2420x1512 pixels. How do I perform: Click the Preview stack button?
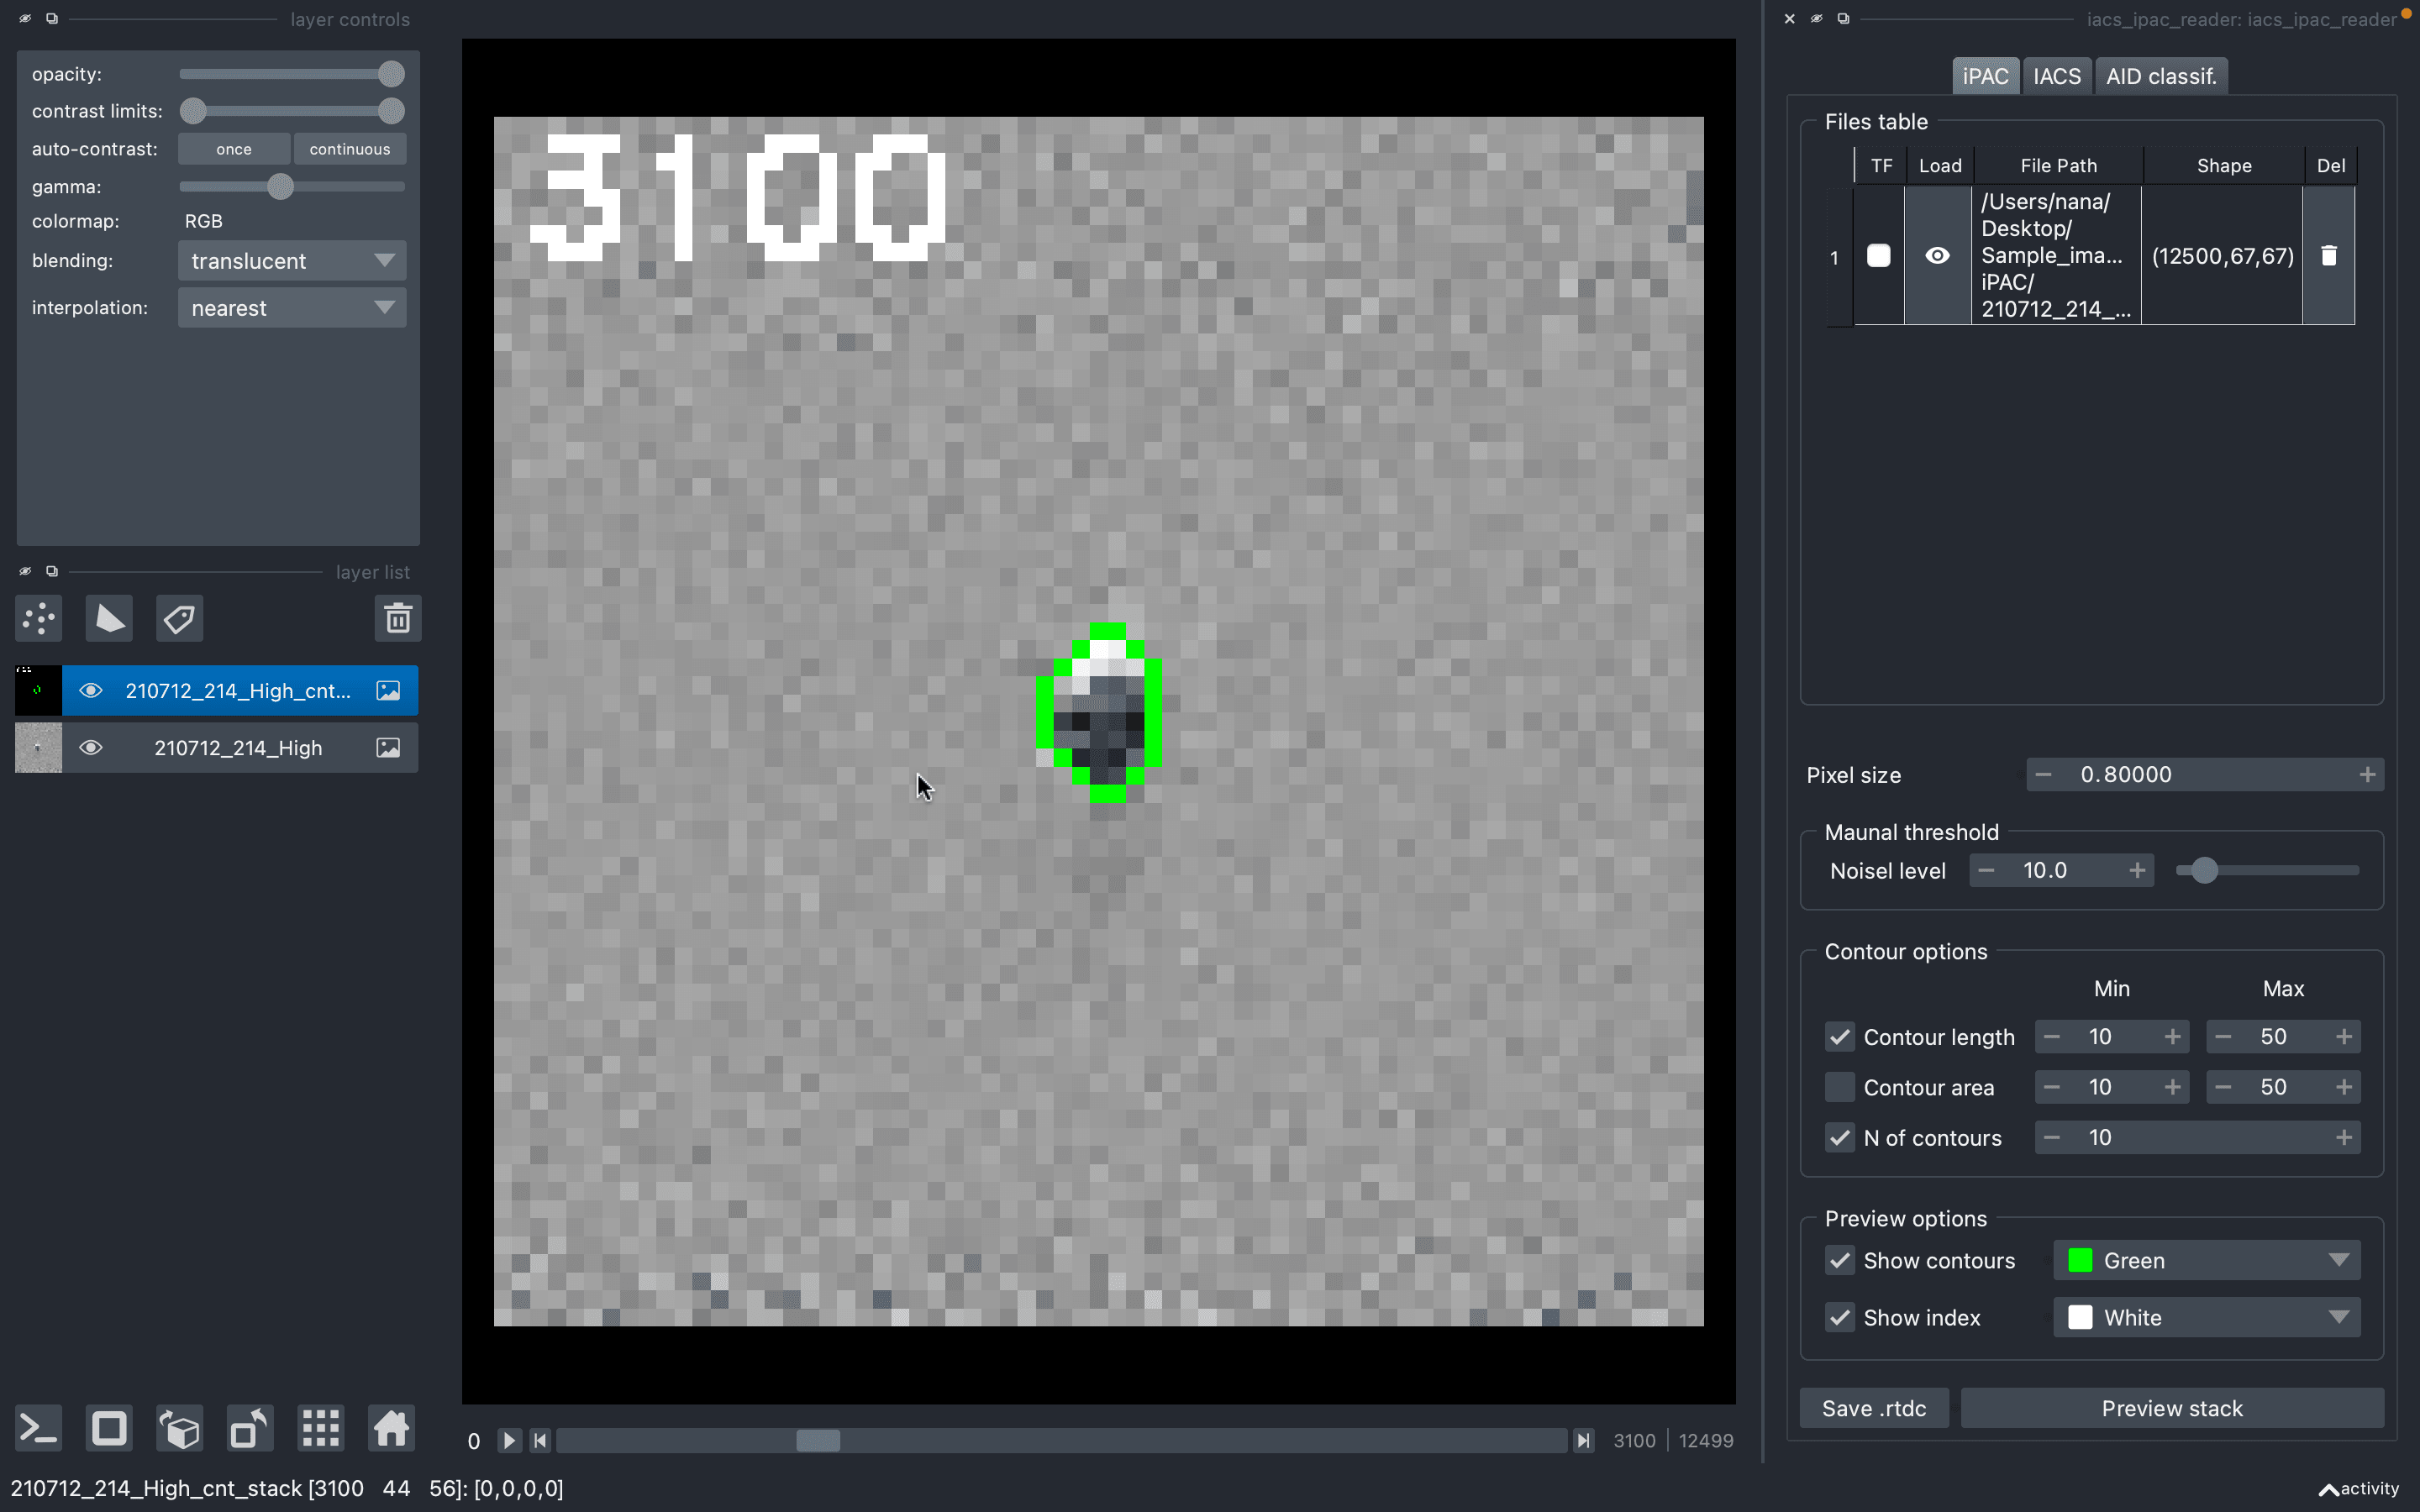point(2171,1408)
